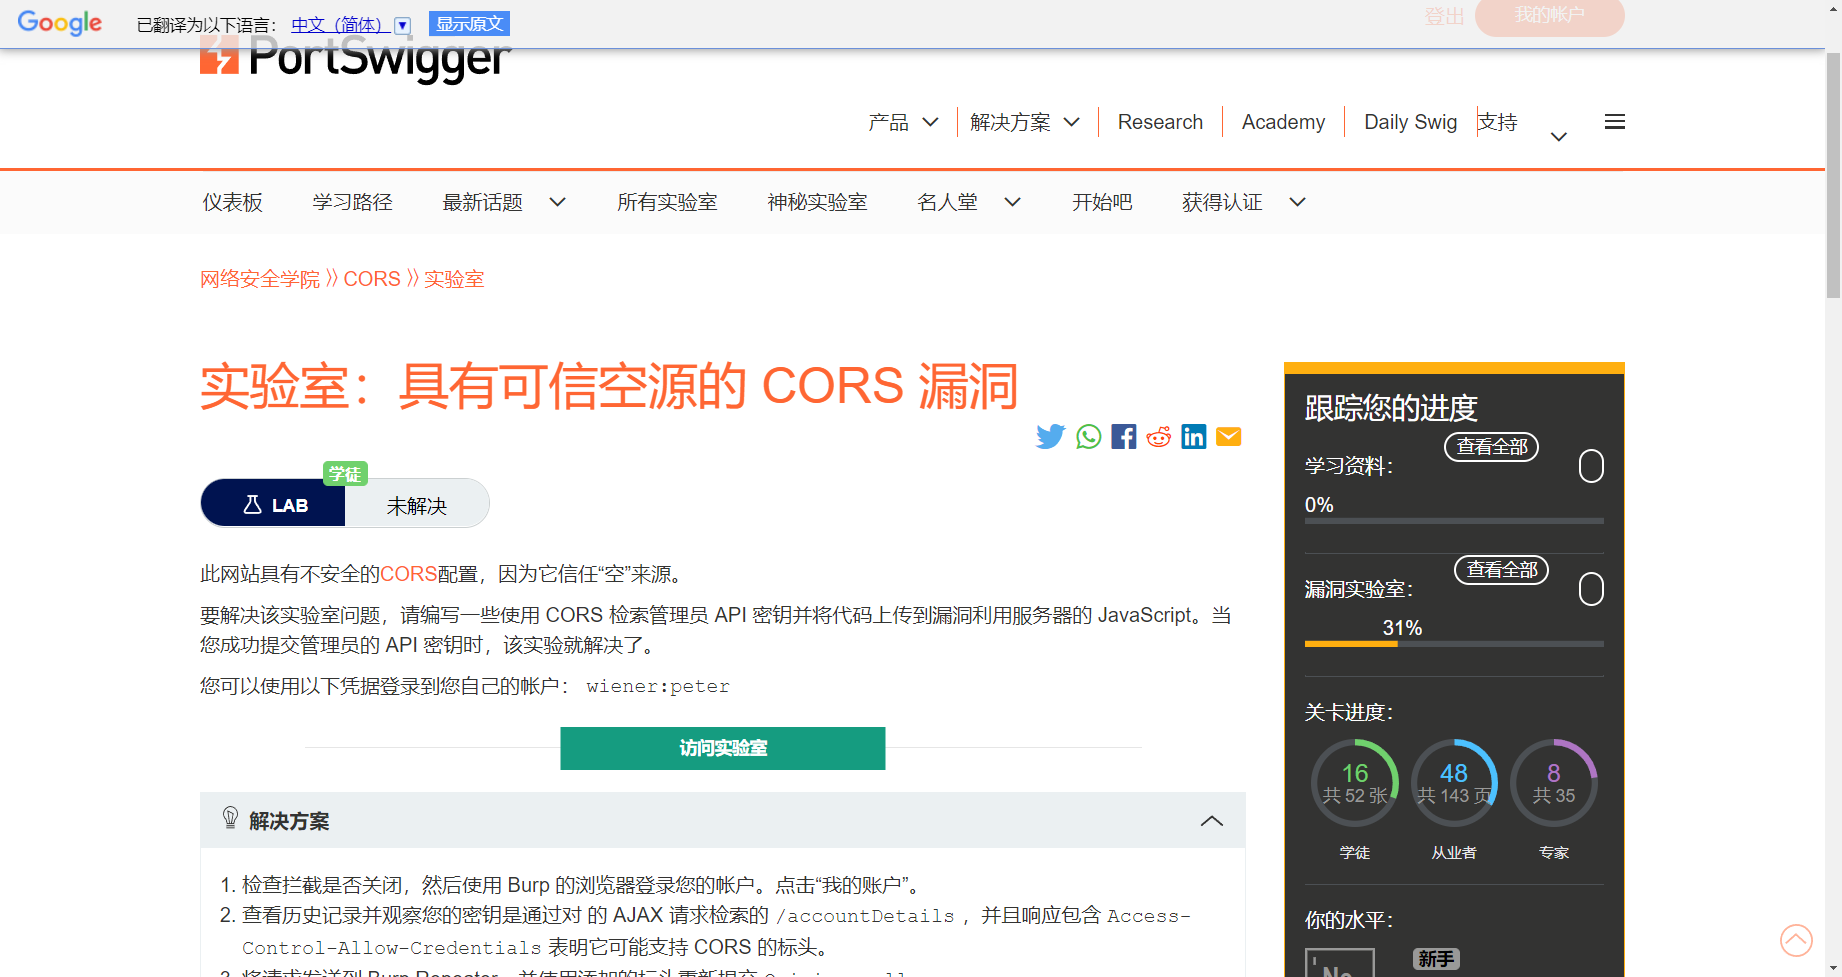Go to 学习路径 tab
Viewport: 1842px width, 977px height.
[352, 202]
